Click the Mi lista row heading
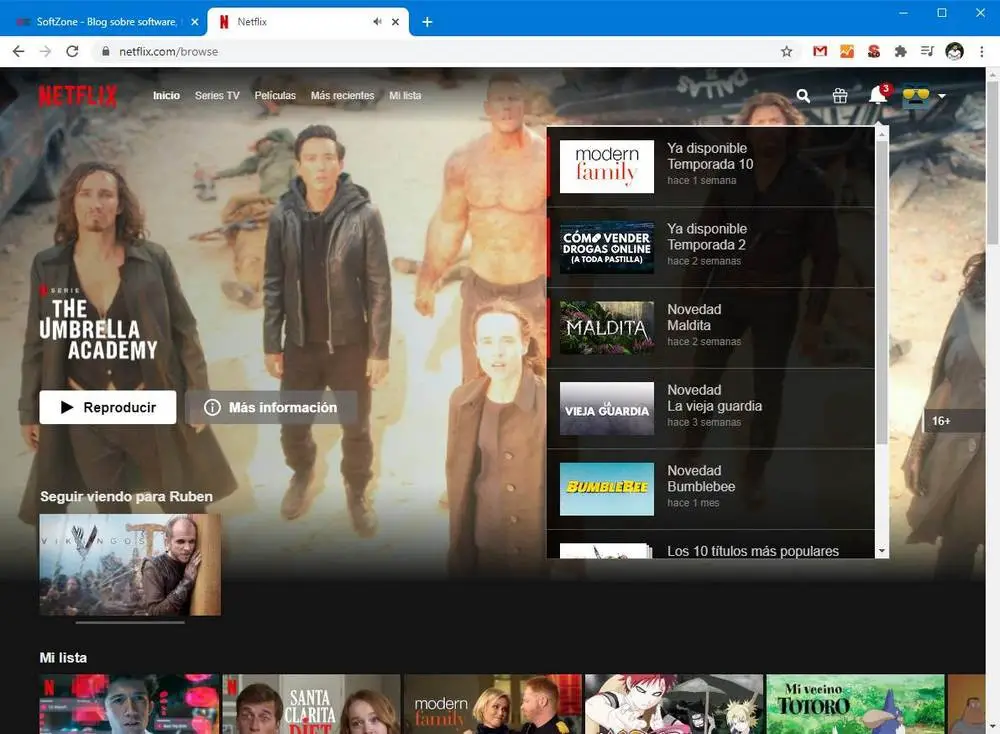This screenshot has width=1000, height=734. click(63, 657)
